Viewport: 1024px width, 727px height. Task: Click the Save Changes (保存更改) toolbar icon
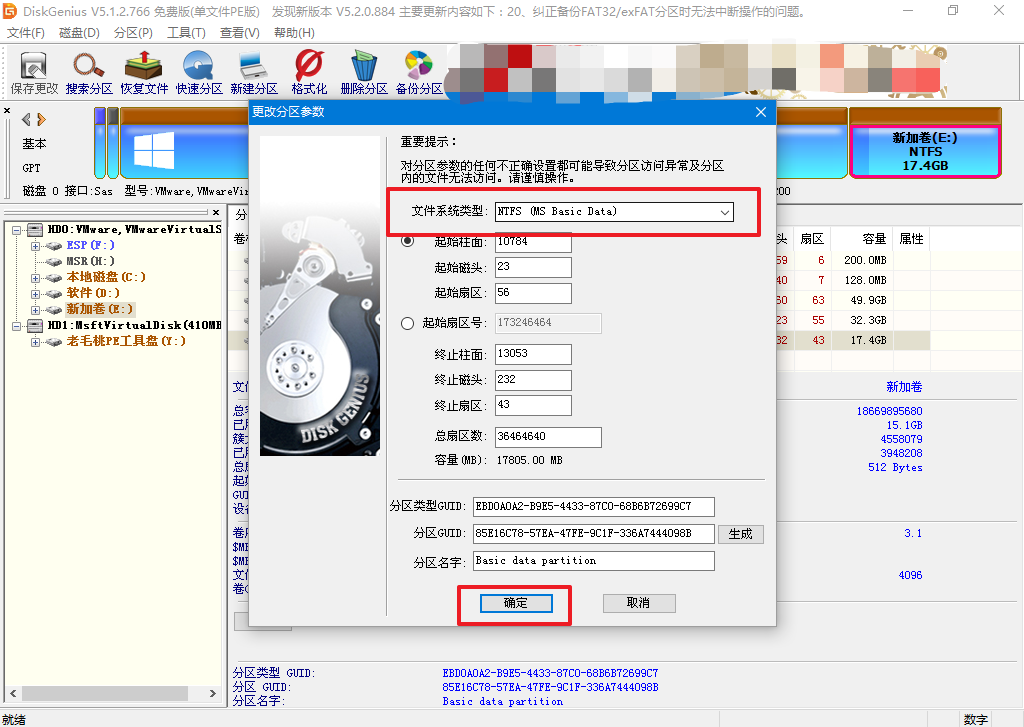[34, 73]
